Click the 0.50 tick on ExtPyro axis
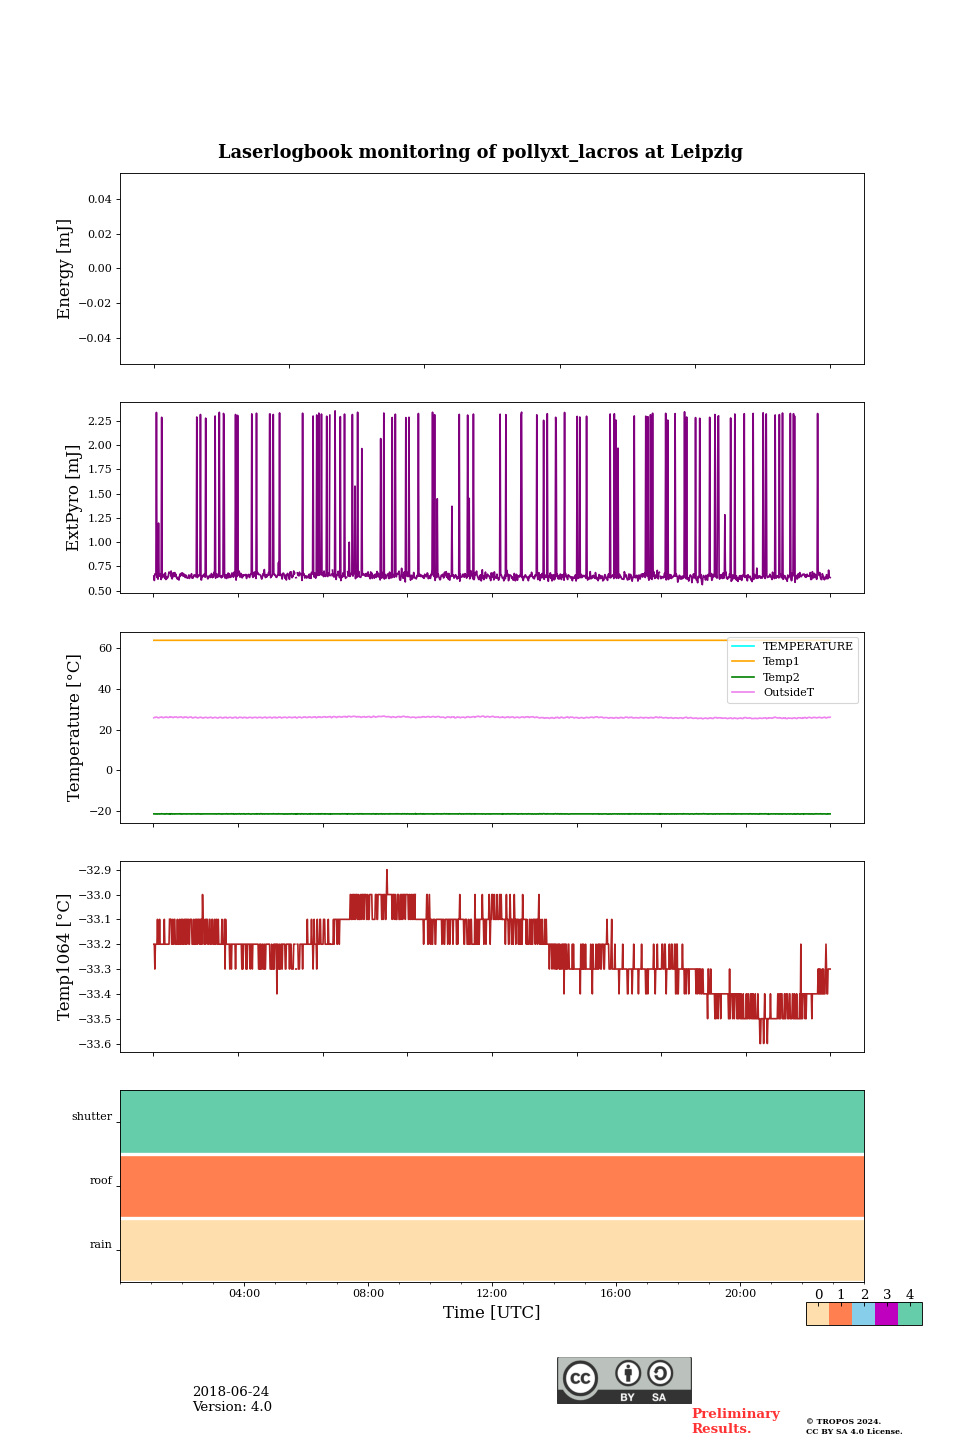Image resolution: width=960 pixels, height=1440 pixels. (100, 591)
